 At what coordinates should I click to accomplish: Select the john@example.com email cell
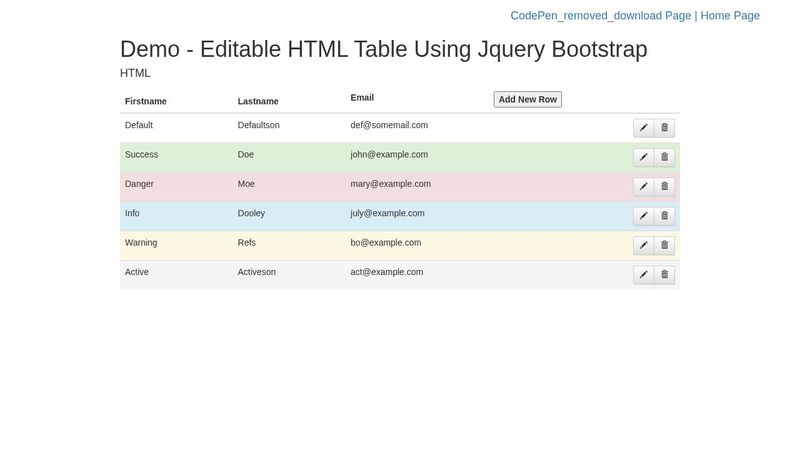click(389, 155)
